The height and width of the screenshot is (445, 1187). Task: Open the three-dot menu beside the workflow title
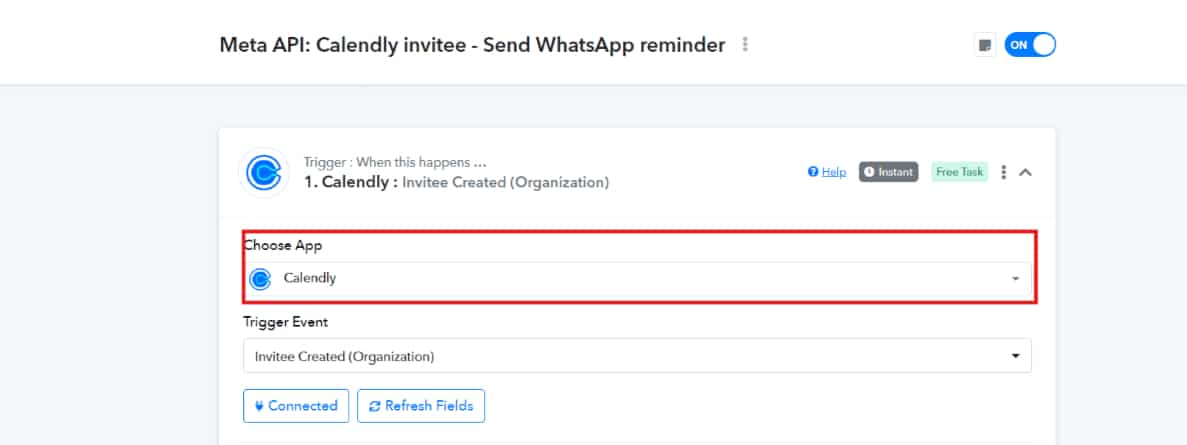[745, 45]
